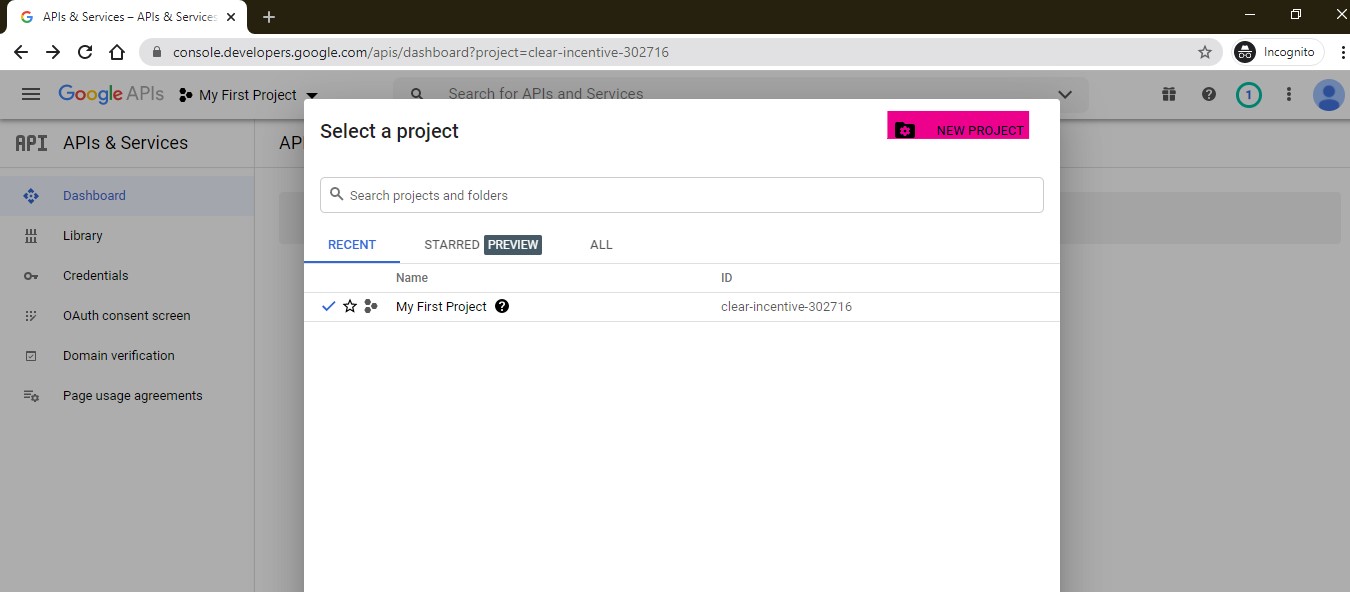Open the help question mark icon
The image size is (1350, 592).
1209,94
